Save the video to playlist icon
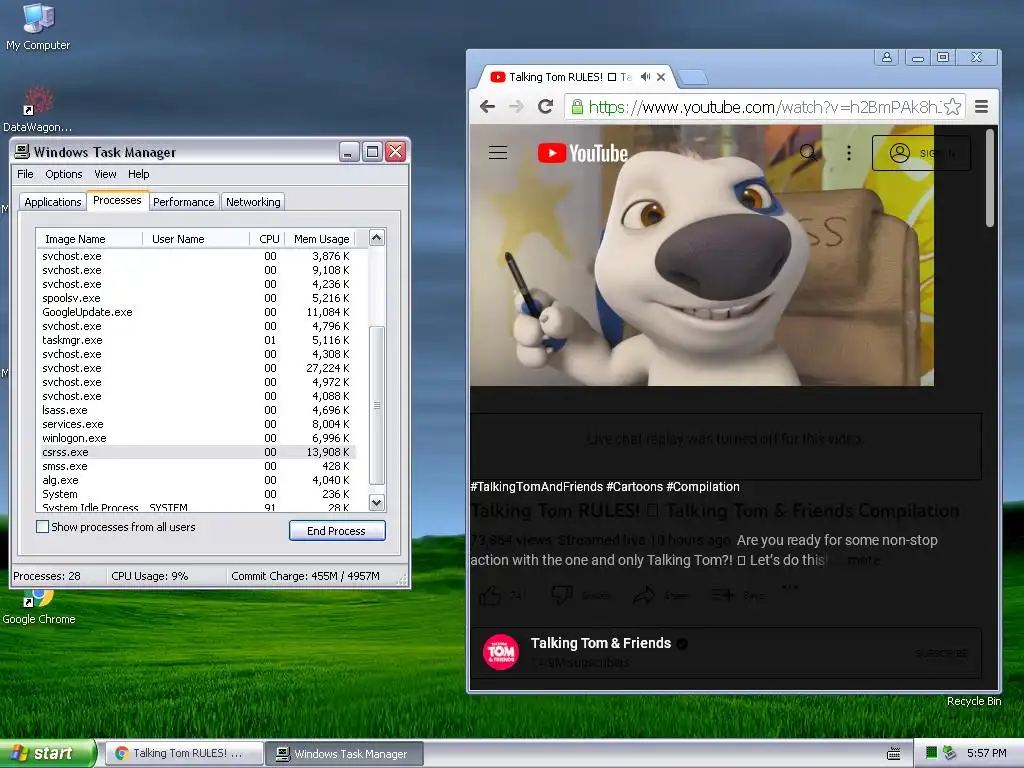Screen dimensions: 1024x768 [722, 595]
